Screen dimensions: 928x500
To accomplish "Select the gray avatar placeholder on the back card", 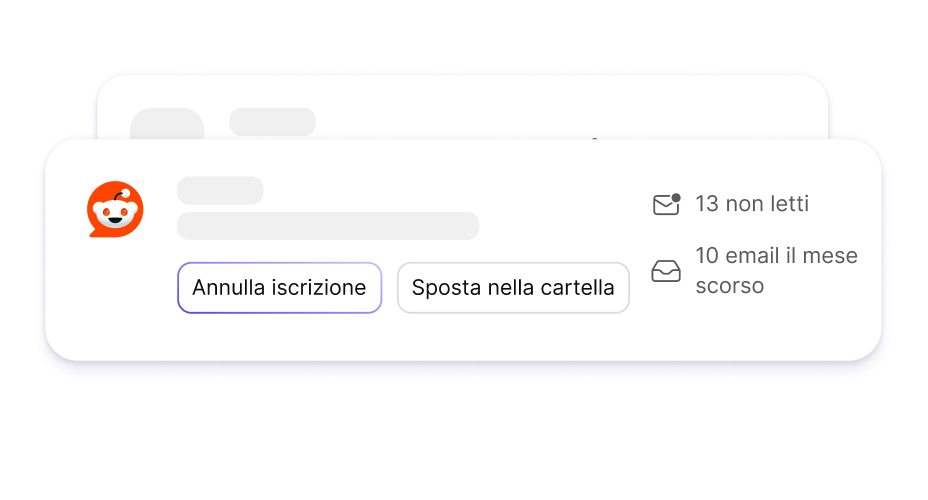I will click(x=167, y=125).
